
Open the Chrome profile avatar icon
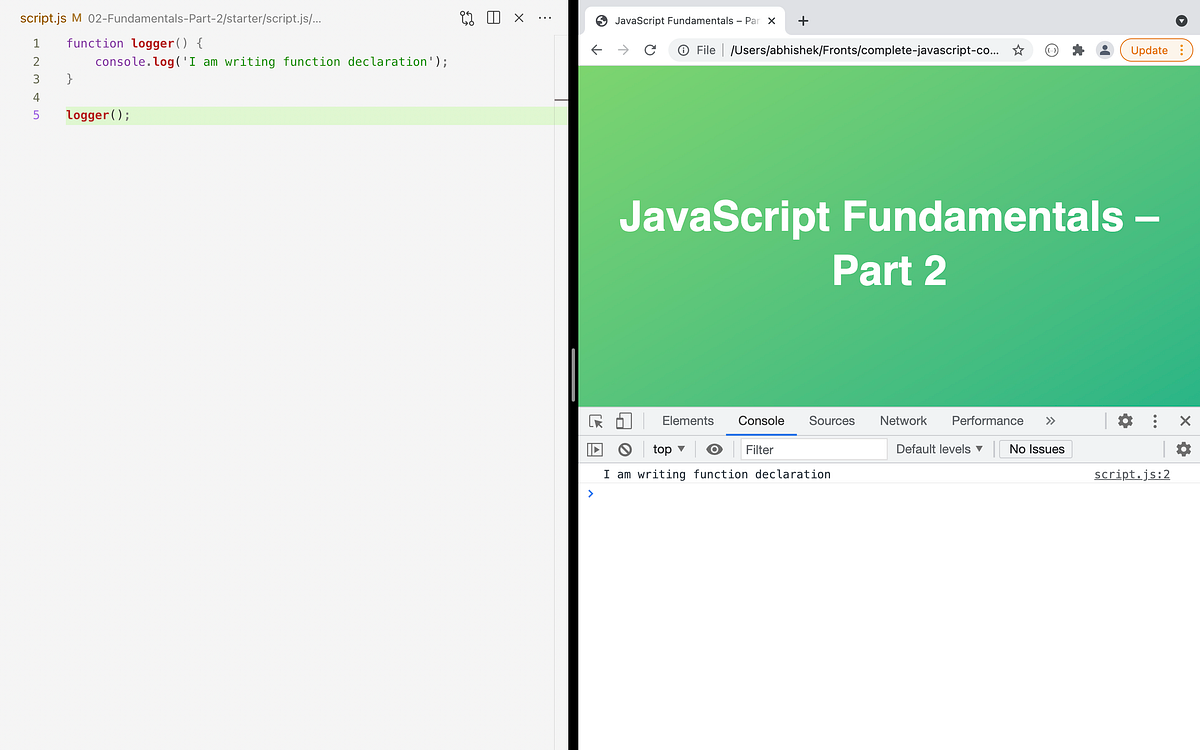pyautogui.click(x=1104, y=49)
